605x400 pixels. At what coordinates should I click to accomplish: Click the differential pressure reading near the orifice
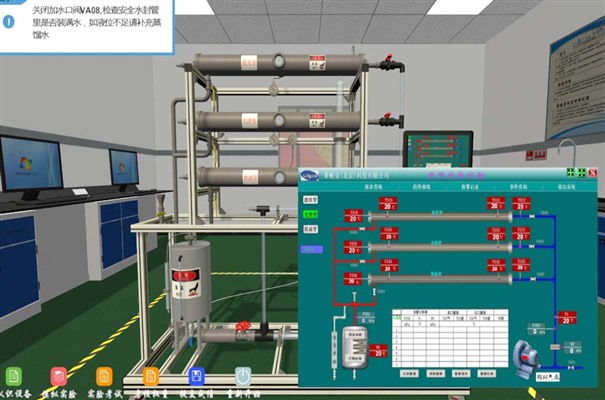pyautogui.click(x=573, y=348)
